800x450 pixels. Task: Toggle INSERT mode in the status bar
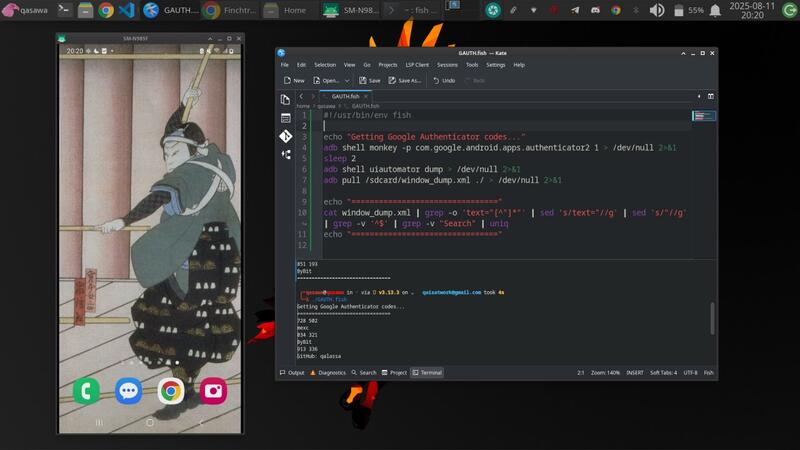pyautogui.click(x=633, y=372)
